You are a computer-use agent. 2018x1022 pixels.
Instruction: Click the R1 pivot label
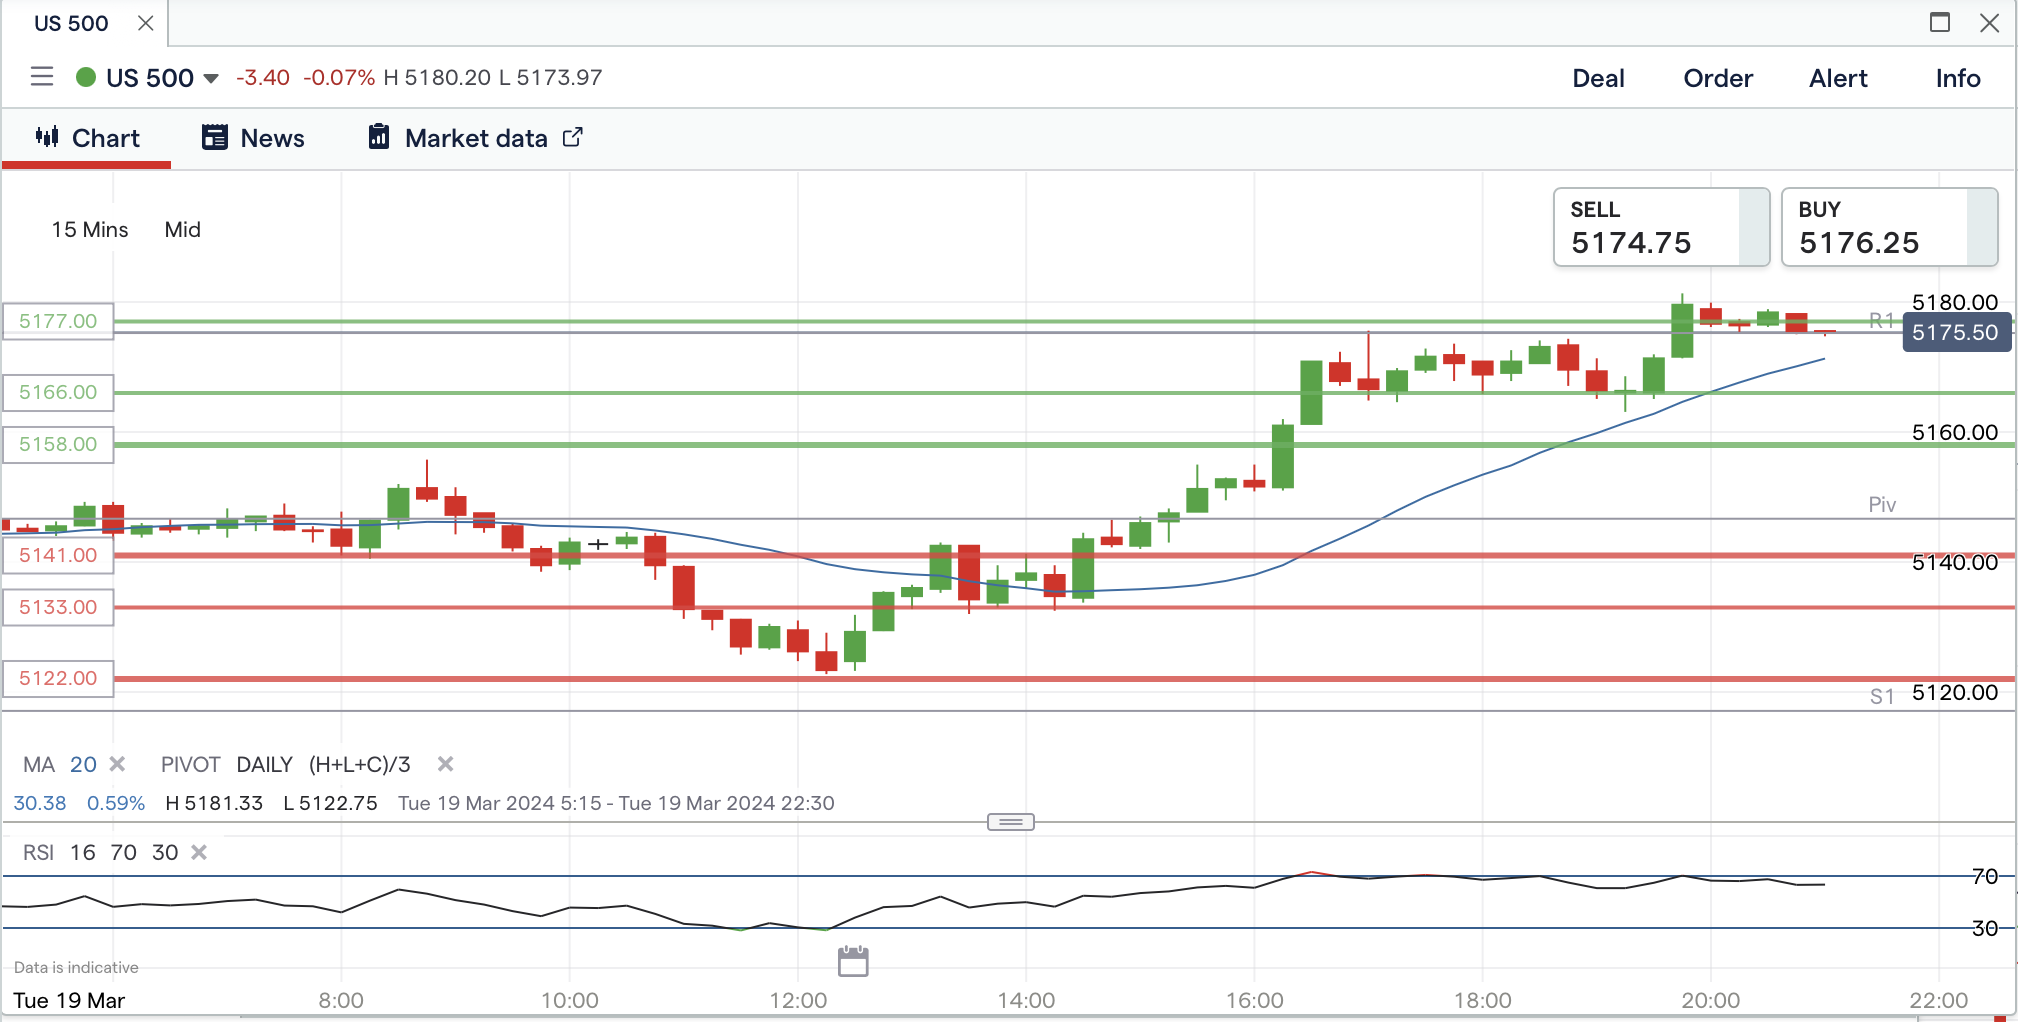point(1882,320)
